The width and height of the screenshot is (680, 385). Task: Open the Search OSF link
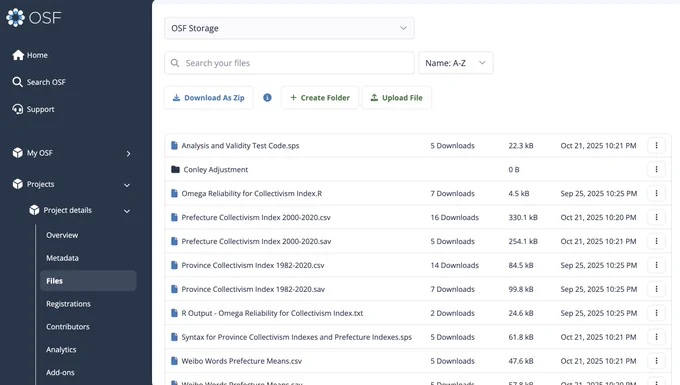(46, 82)
